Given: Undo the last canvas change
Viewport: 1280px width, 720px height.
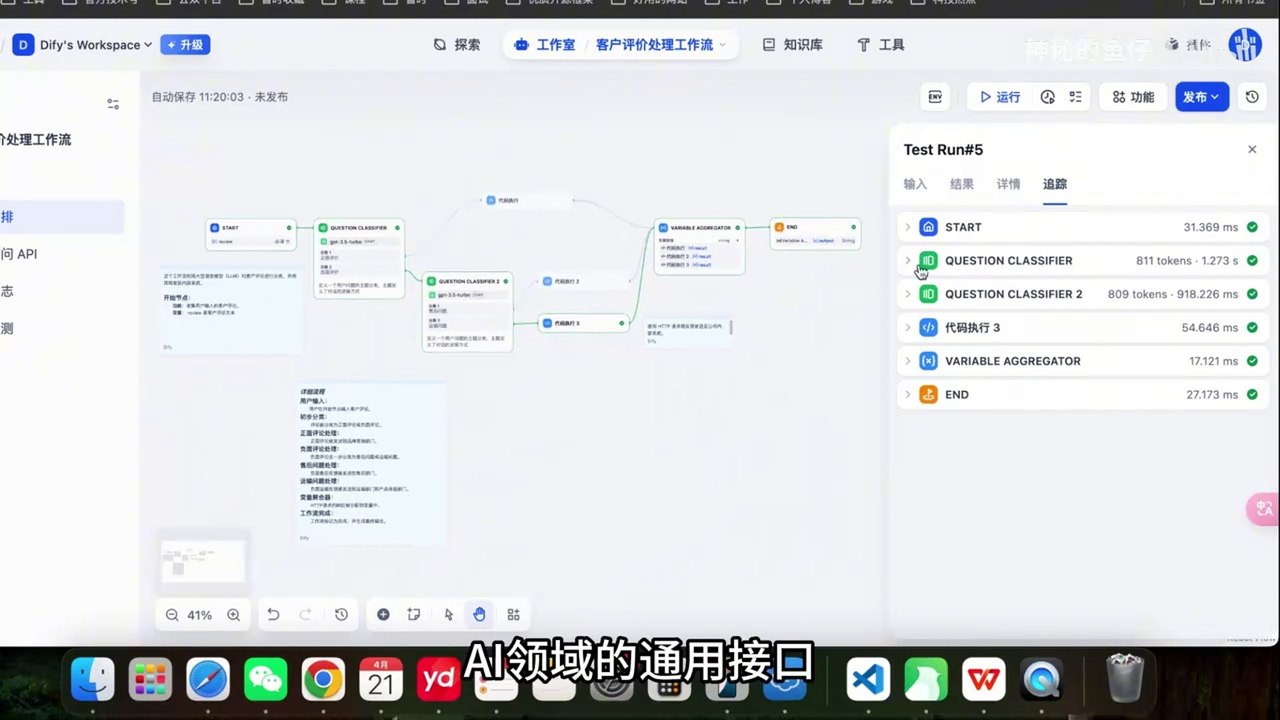Looking at the screenshot, I should coord(273,615).
